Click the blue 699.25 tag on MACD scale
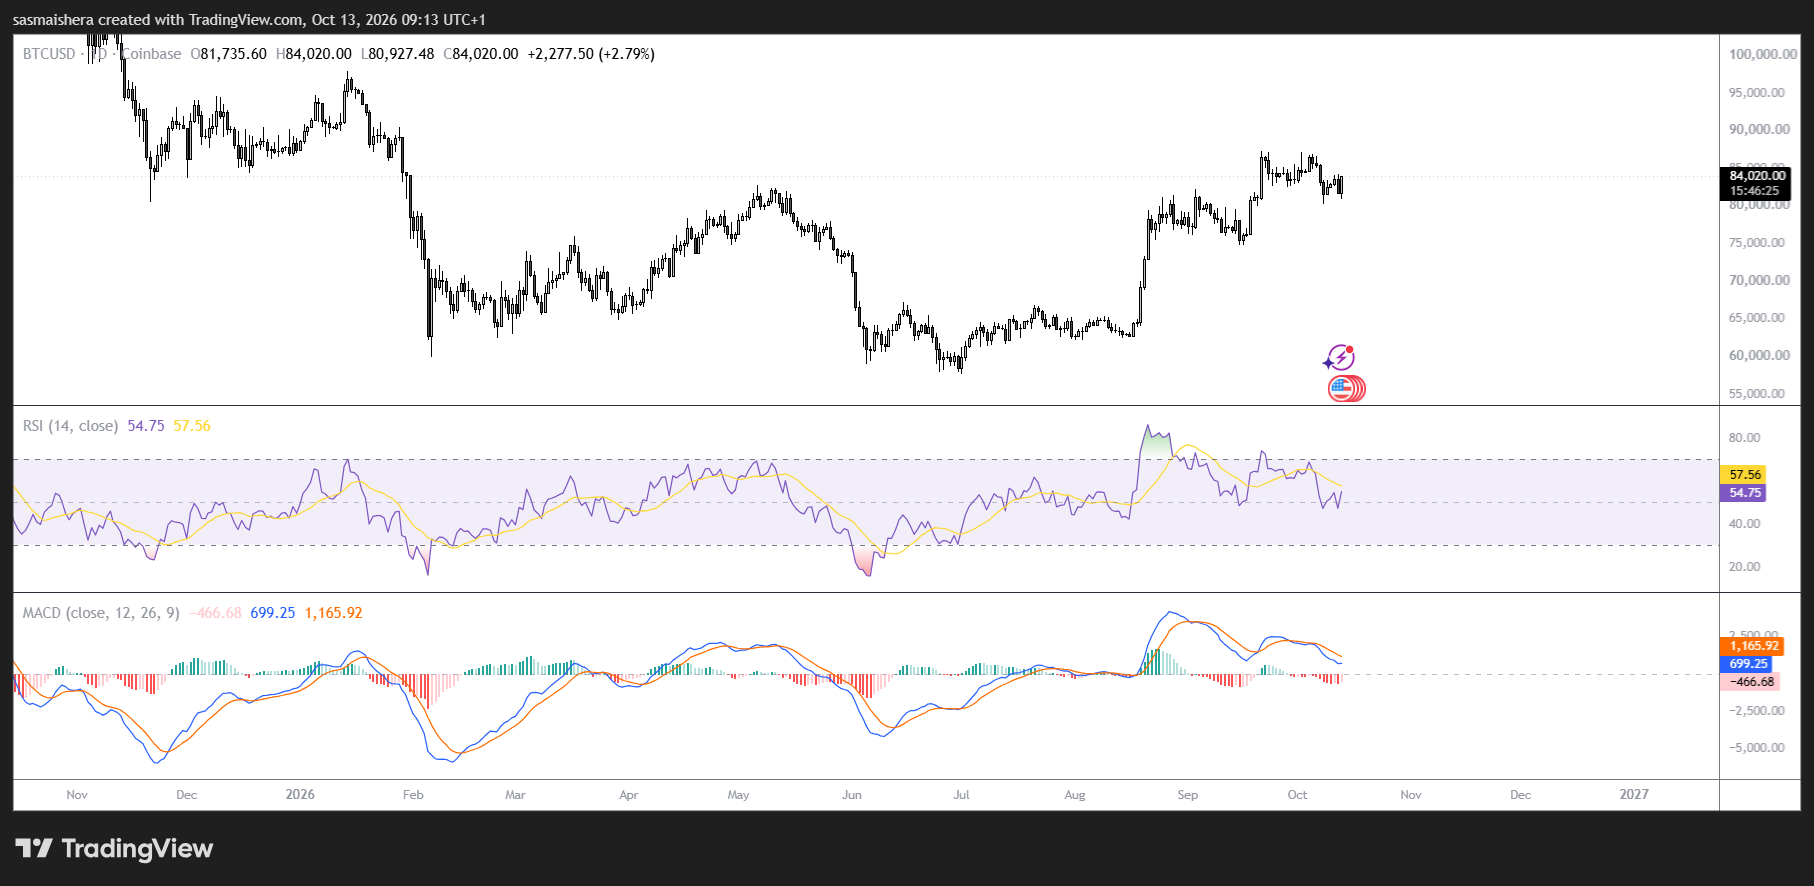The width and height of the screenshot is (1814, 886). click(x=1747, y=664)
